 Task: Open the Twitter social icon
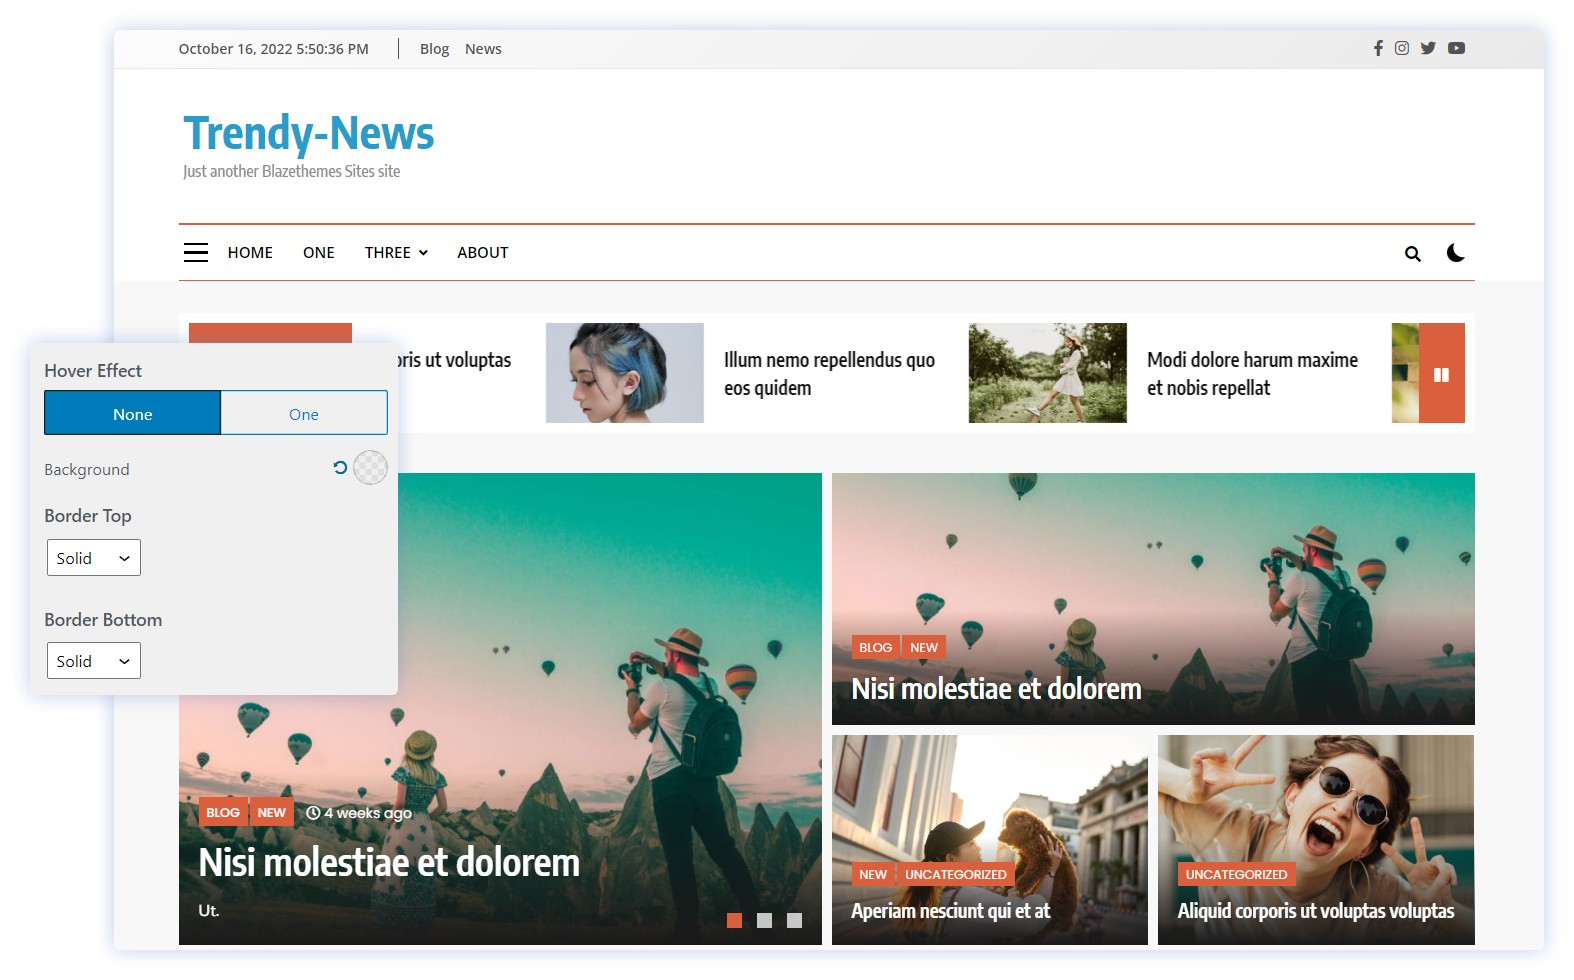click(x=1427, y=48)
